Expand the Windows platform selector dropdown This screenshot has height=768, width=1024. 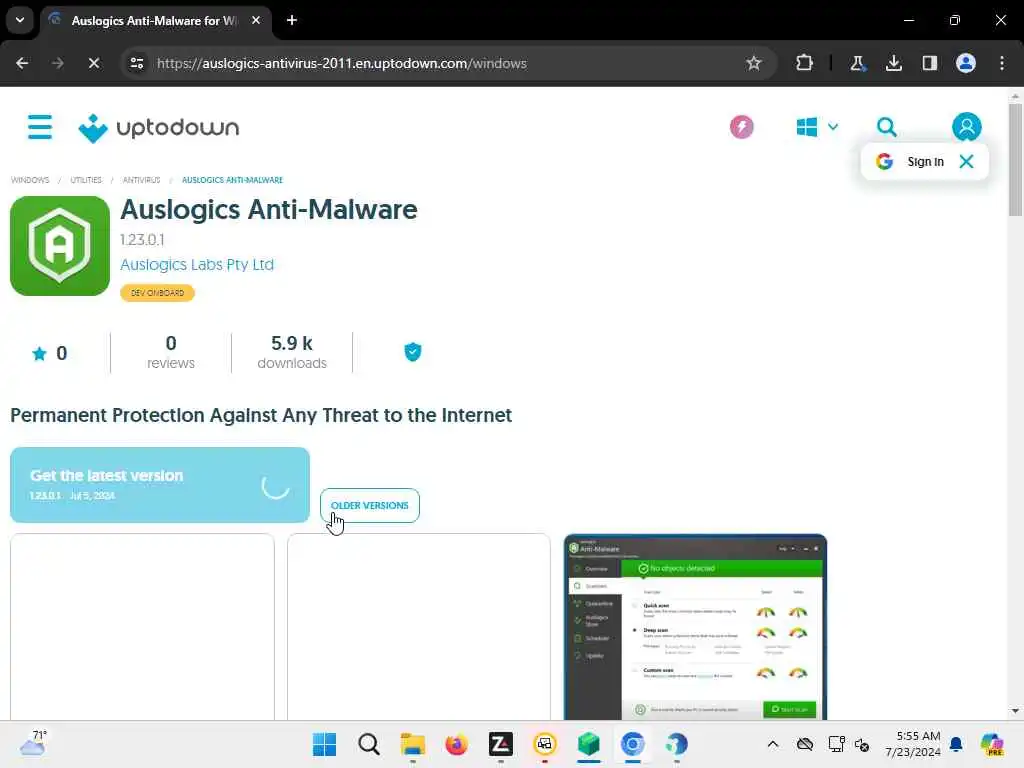(x=817, y=127)
